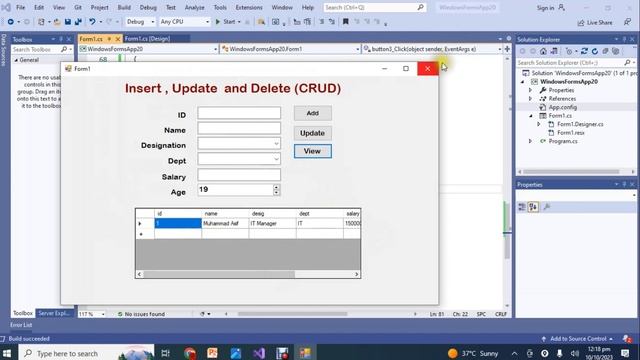
Task: Click inside the Name text field
Action: tap(239, 129)
